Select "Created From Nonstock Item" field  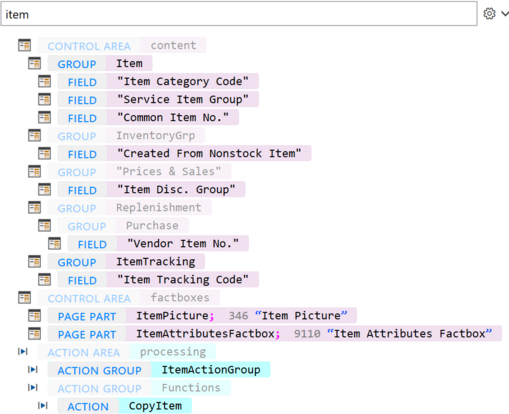point(184,154)
